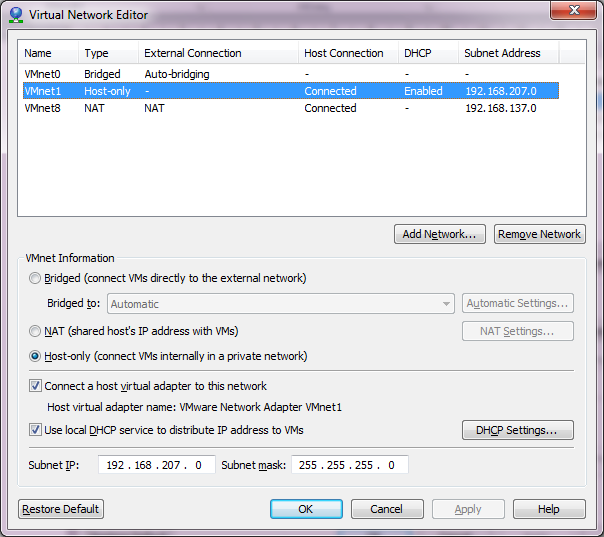Click the Subnet Address column header
Screen dimensions: 604x537
[508, 53]
